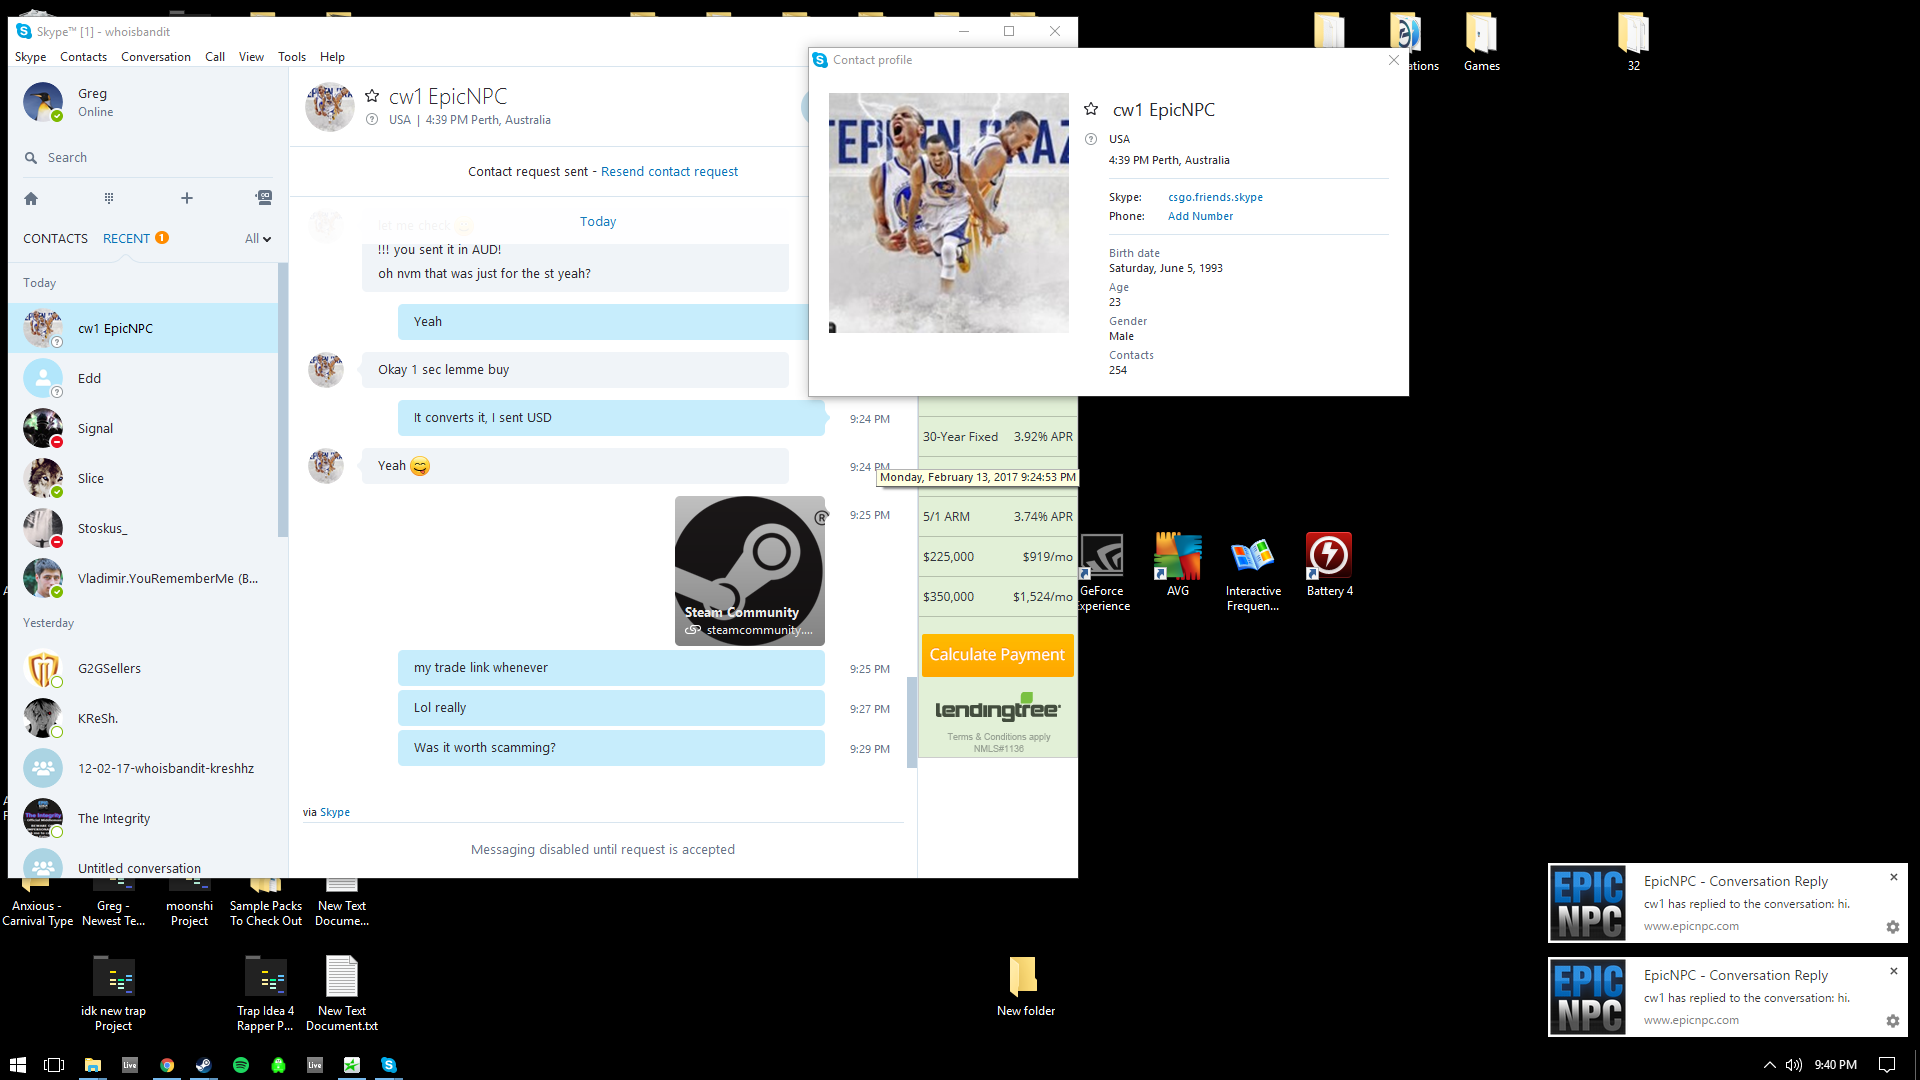The height and width of the screenshot is (1080, 1920).
Task: Open Greg's own profile avatar
Action: point(43,102)
